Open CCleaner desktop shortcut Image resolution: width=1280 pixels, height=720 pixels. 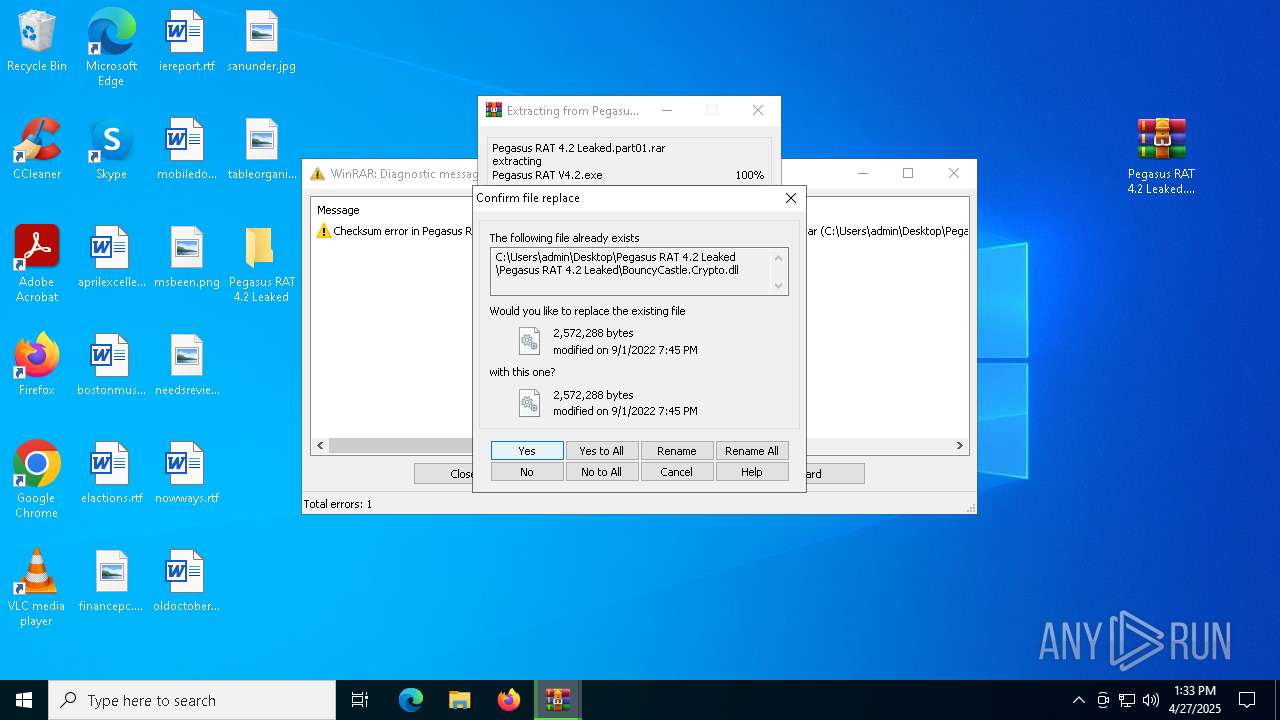tap(37, 149)
